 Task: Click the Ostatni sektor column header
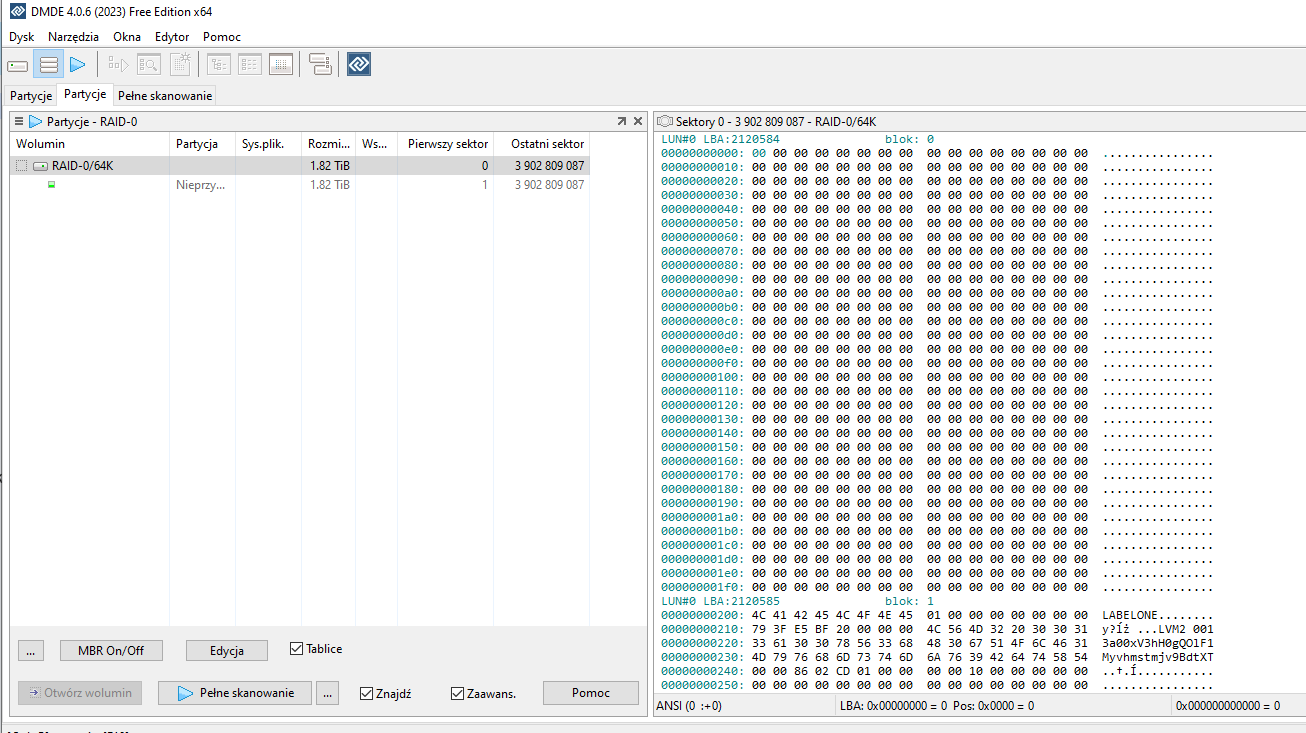542,144
